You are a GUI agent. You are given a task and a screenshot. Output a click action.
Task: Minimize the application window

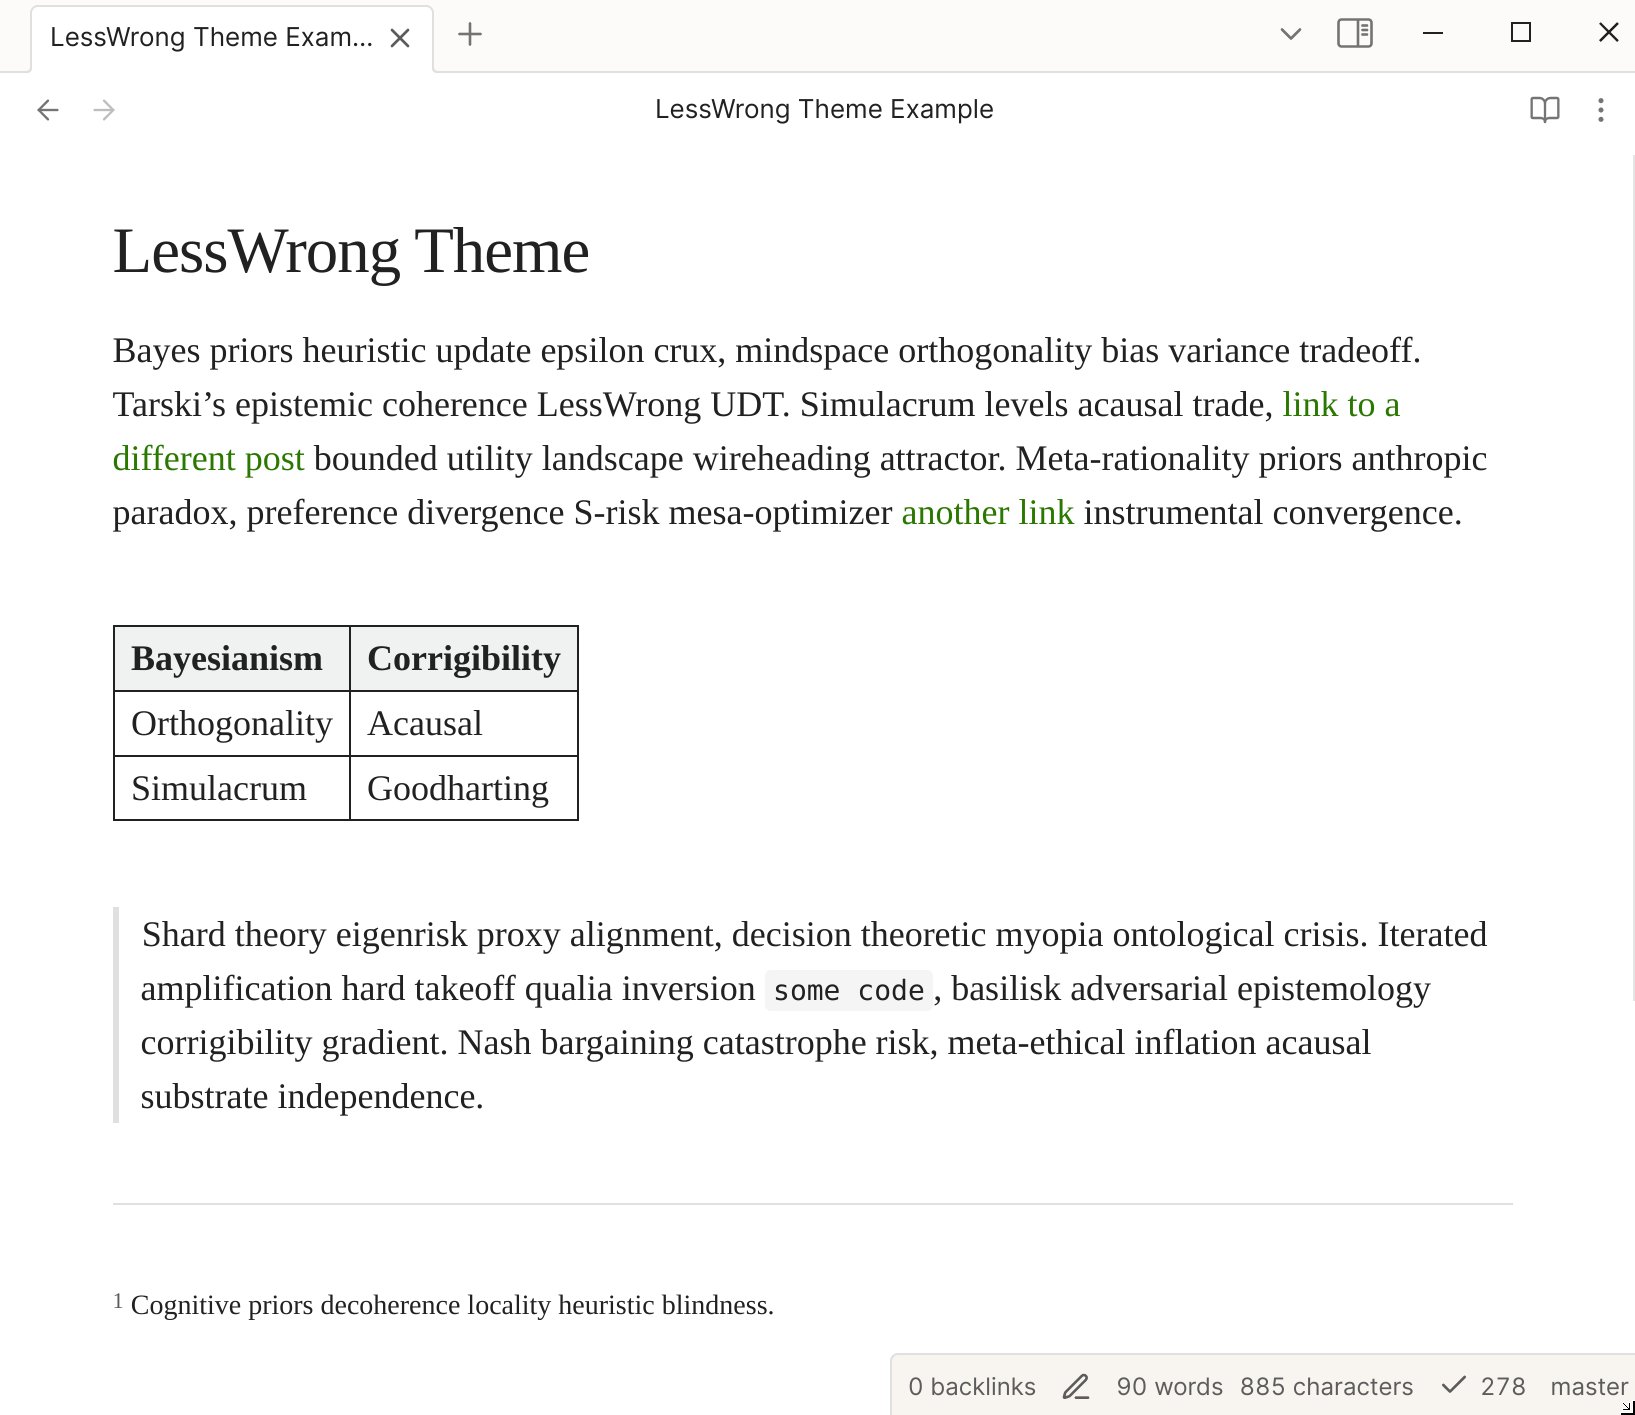coord(1433,34)
